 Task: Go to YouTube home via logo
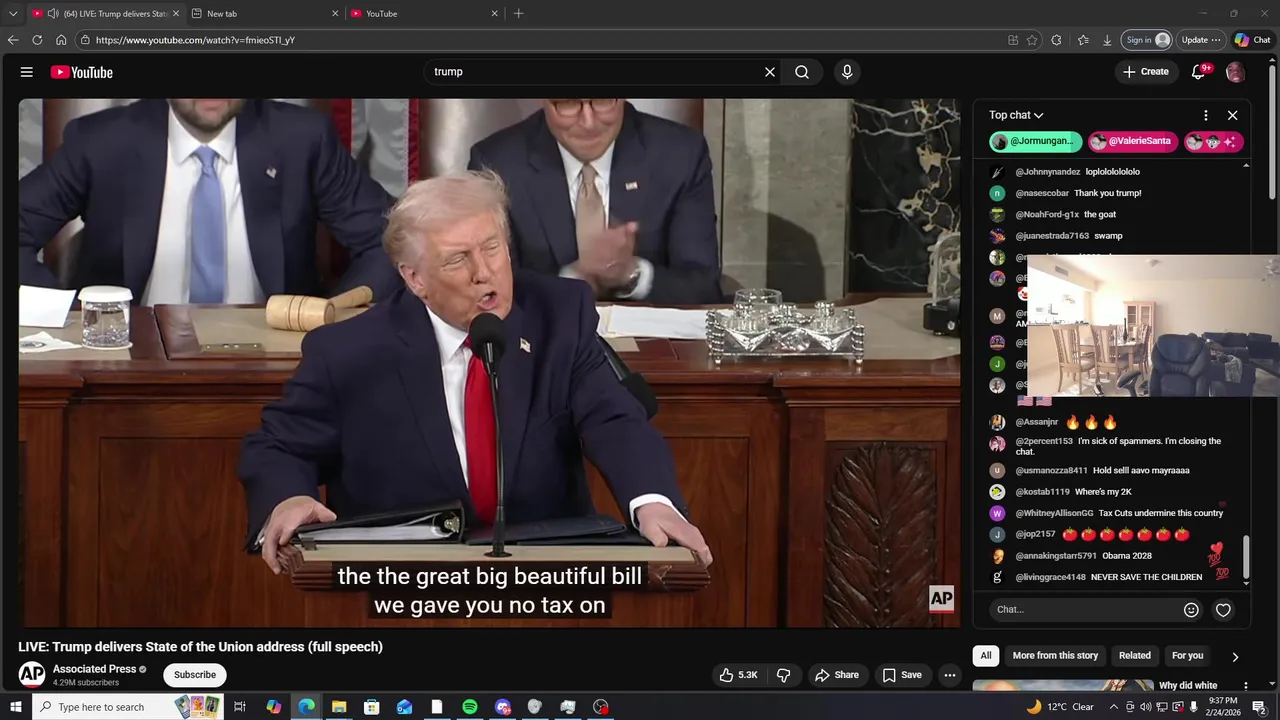[x=82, y=72]
